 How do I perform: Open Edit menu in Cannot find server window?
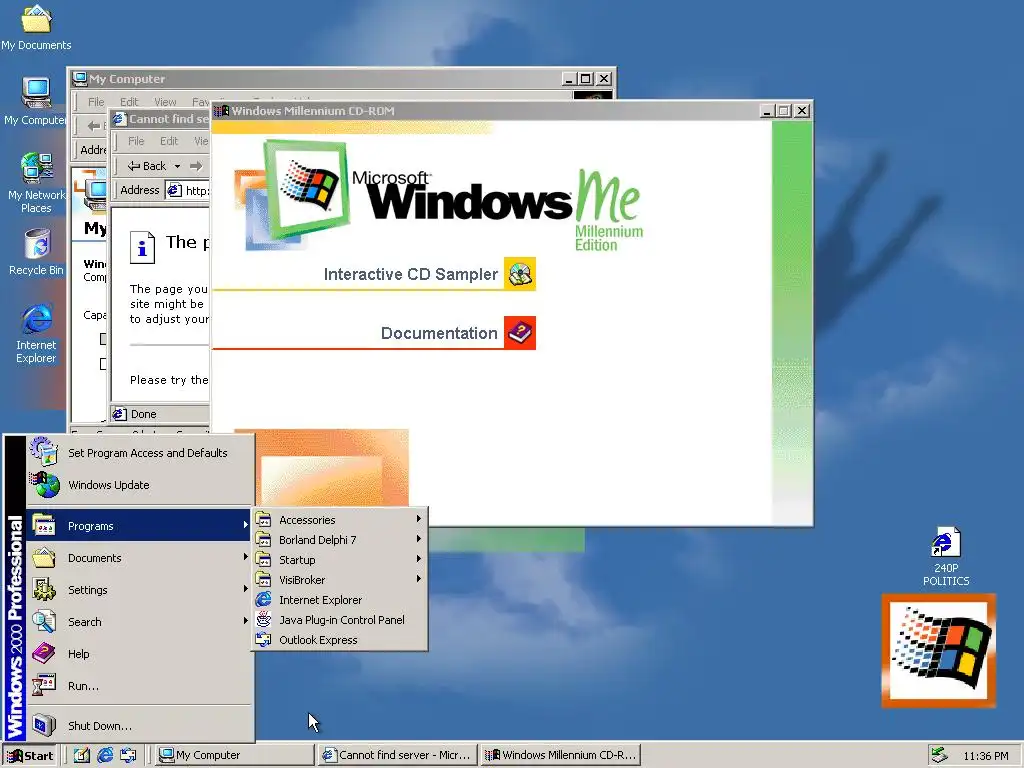coord(169,141)
